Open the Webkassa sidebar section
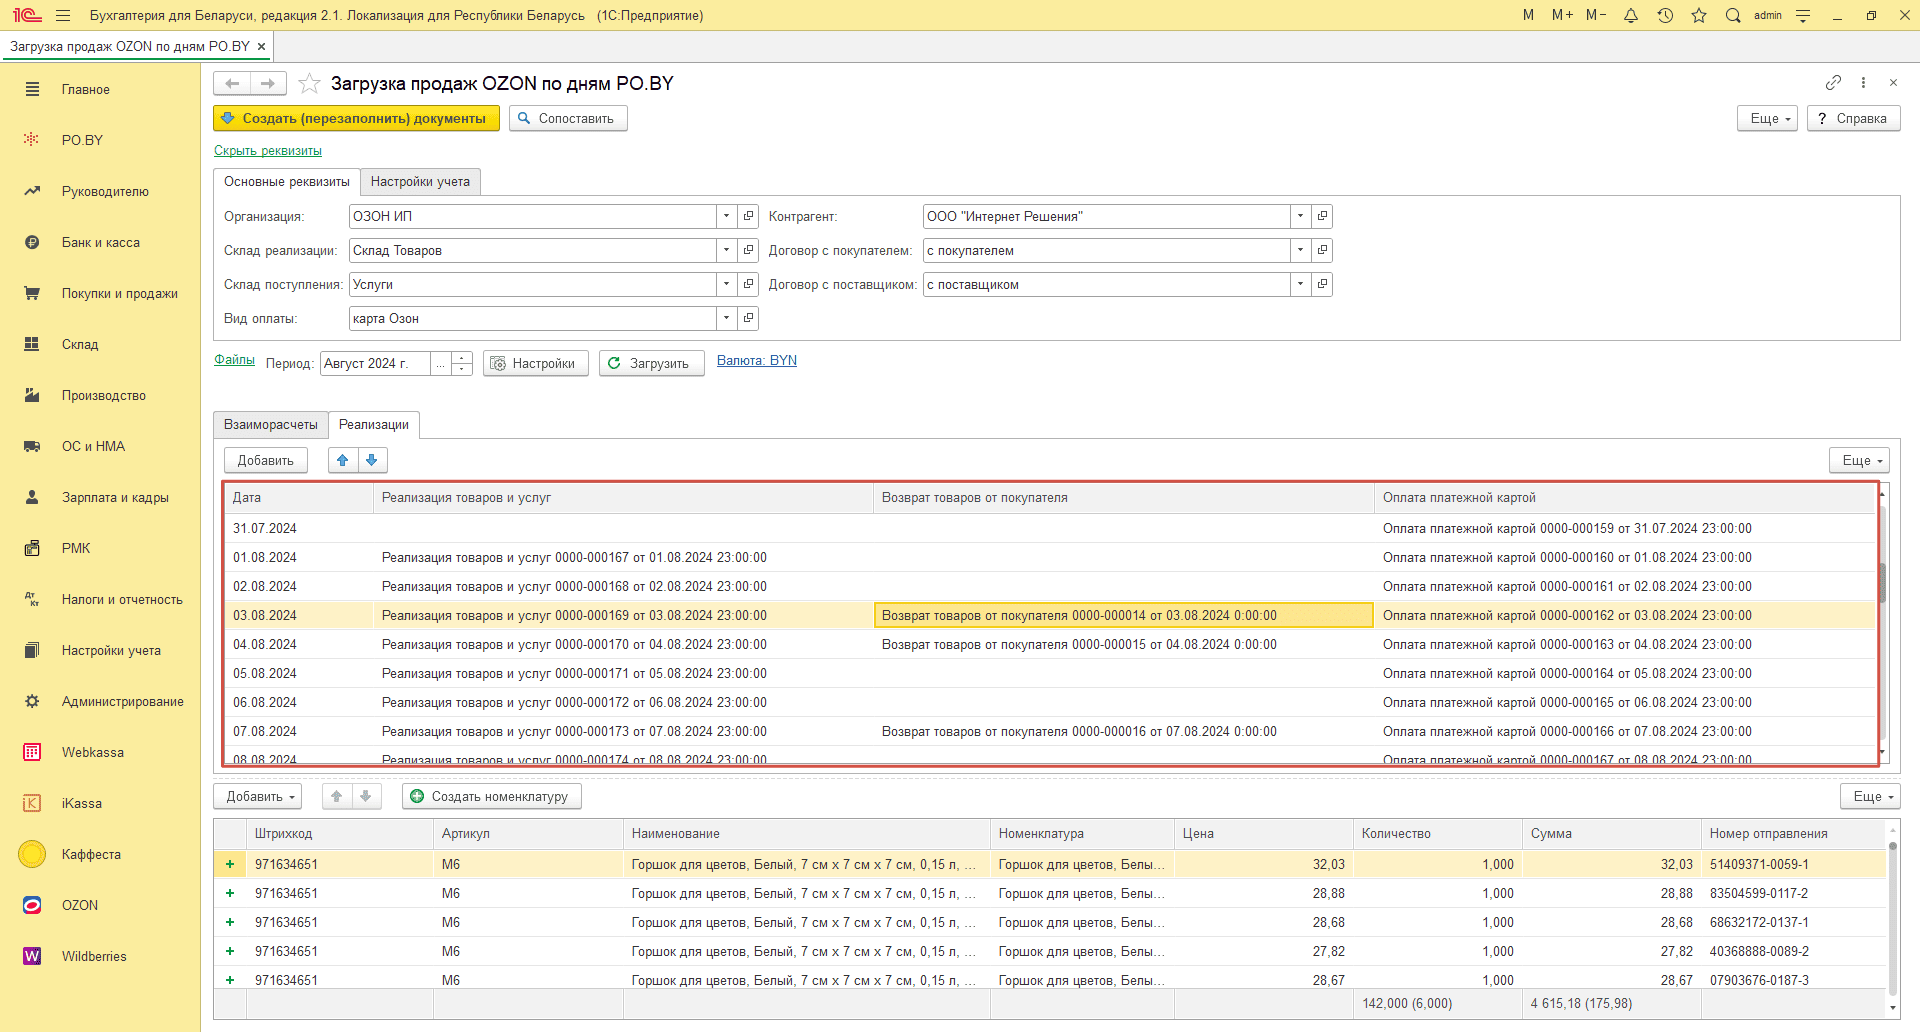Viewport: 1920px width, 1032px height. coord(93,752)
